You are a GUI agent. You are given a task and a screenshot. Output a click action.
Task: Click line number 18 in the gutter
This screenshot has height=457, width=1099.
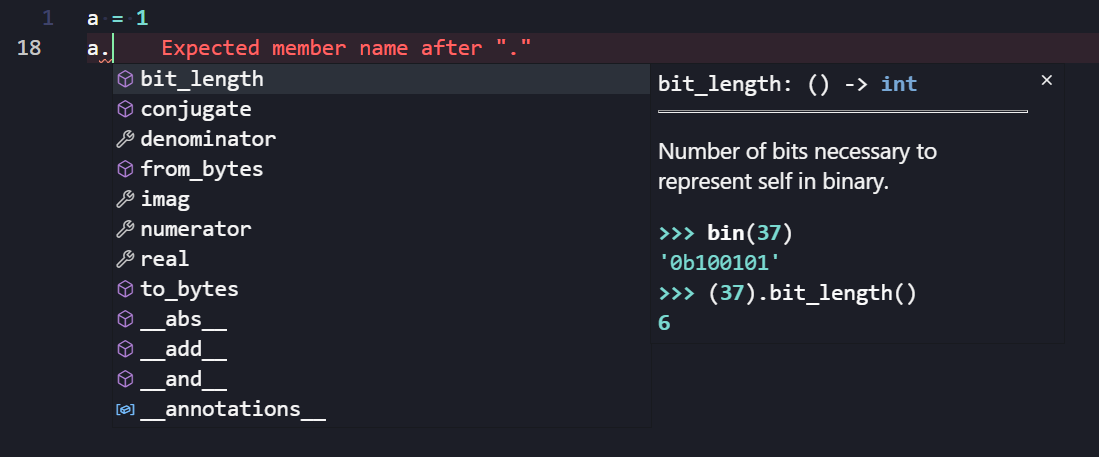pyautogui.click(x=29, y=48)
